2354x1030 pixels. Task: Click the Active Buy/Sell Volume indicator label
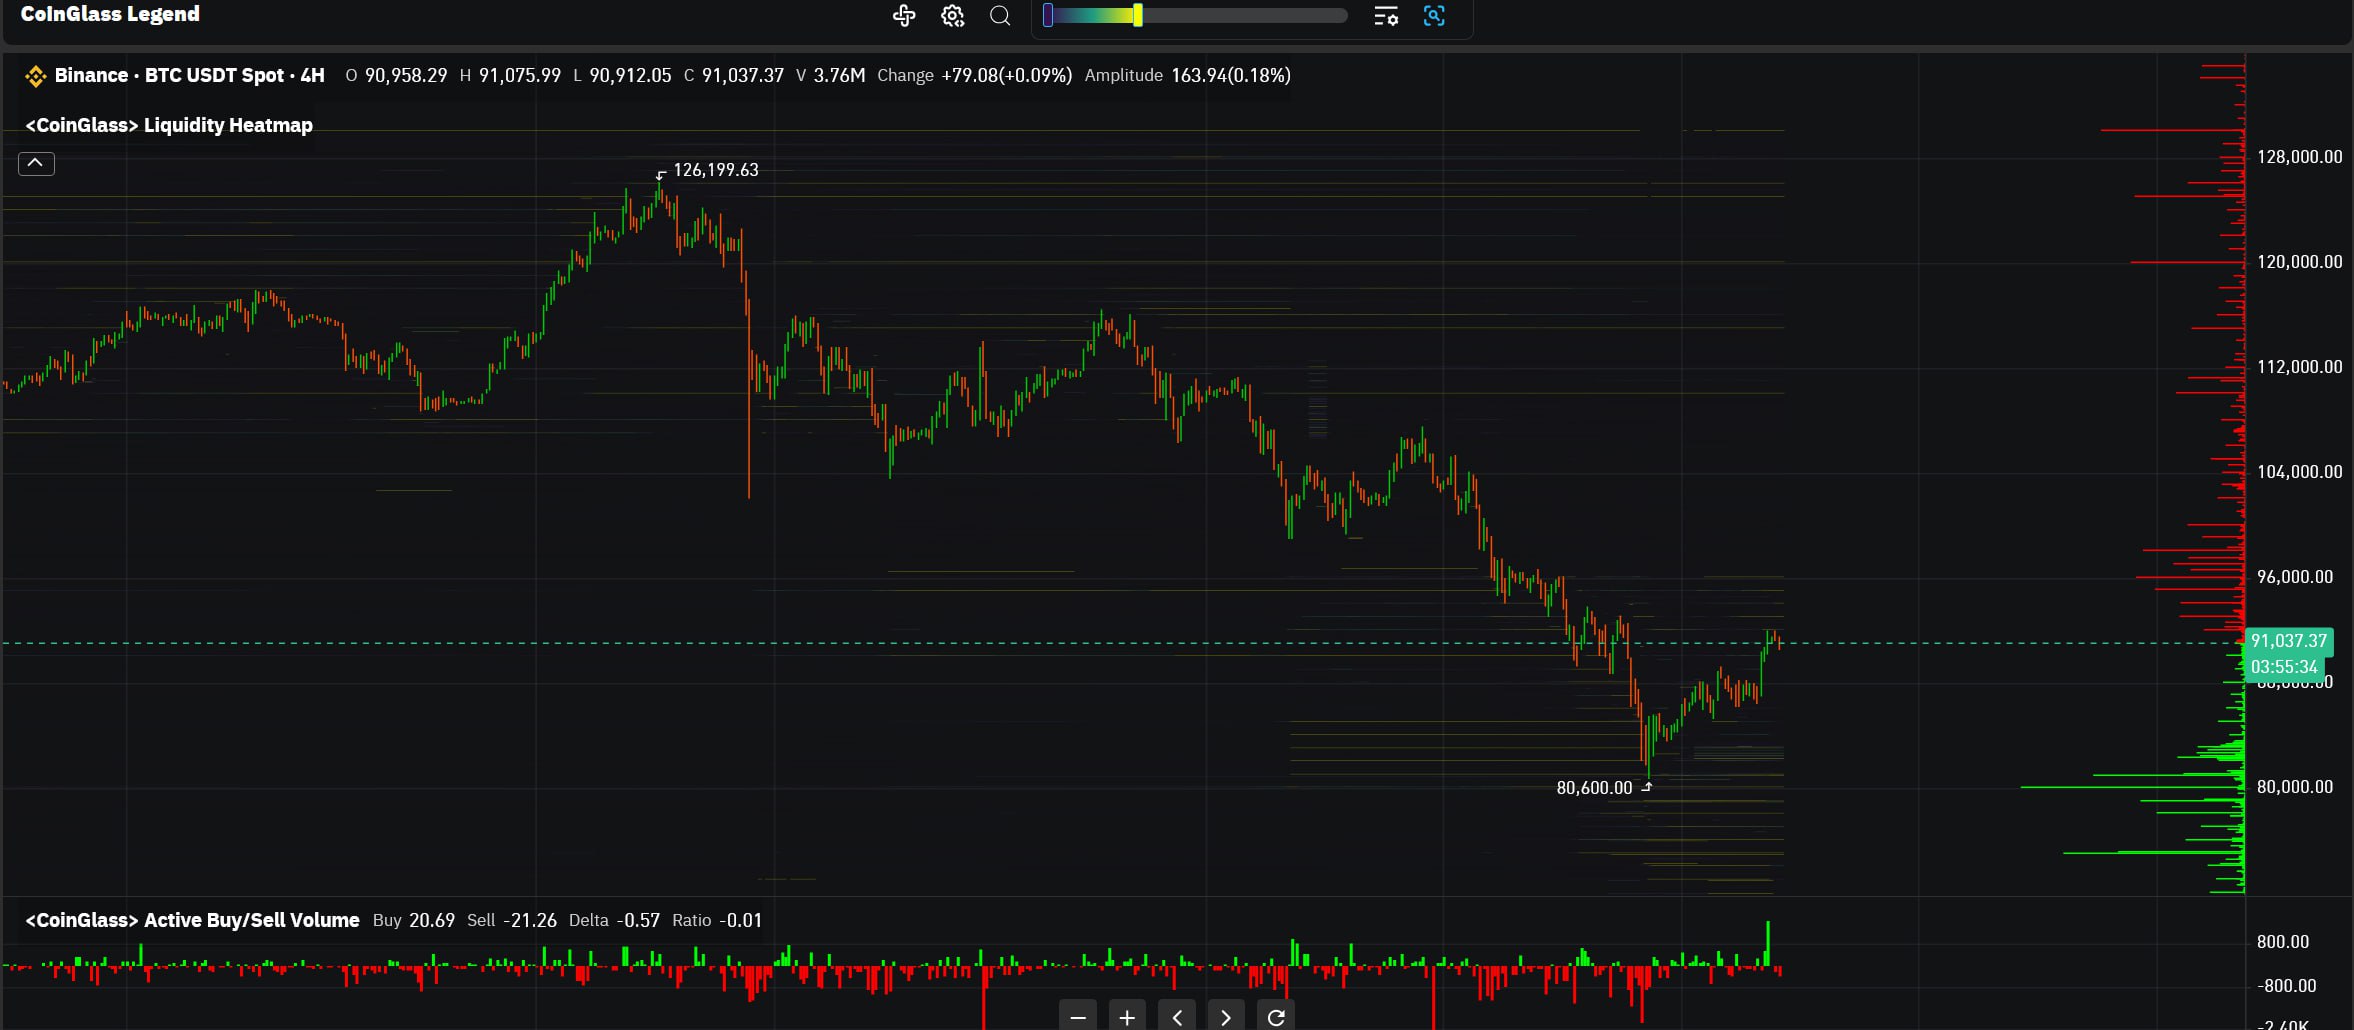pos(192,920)
